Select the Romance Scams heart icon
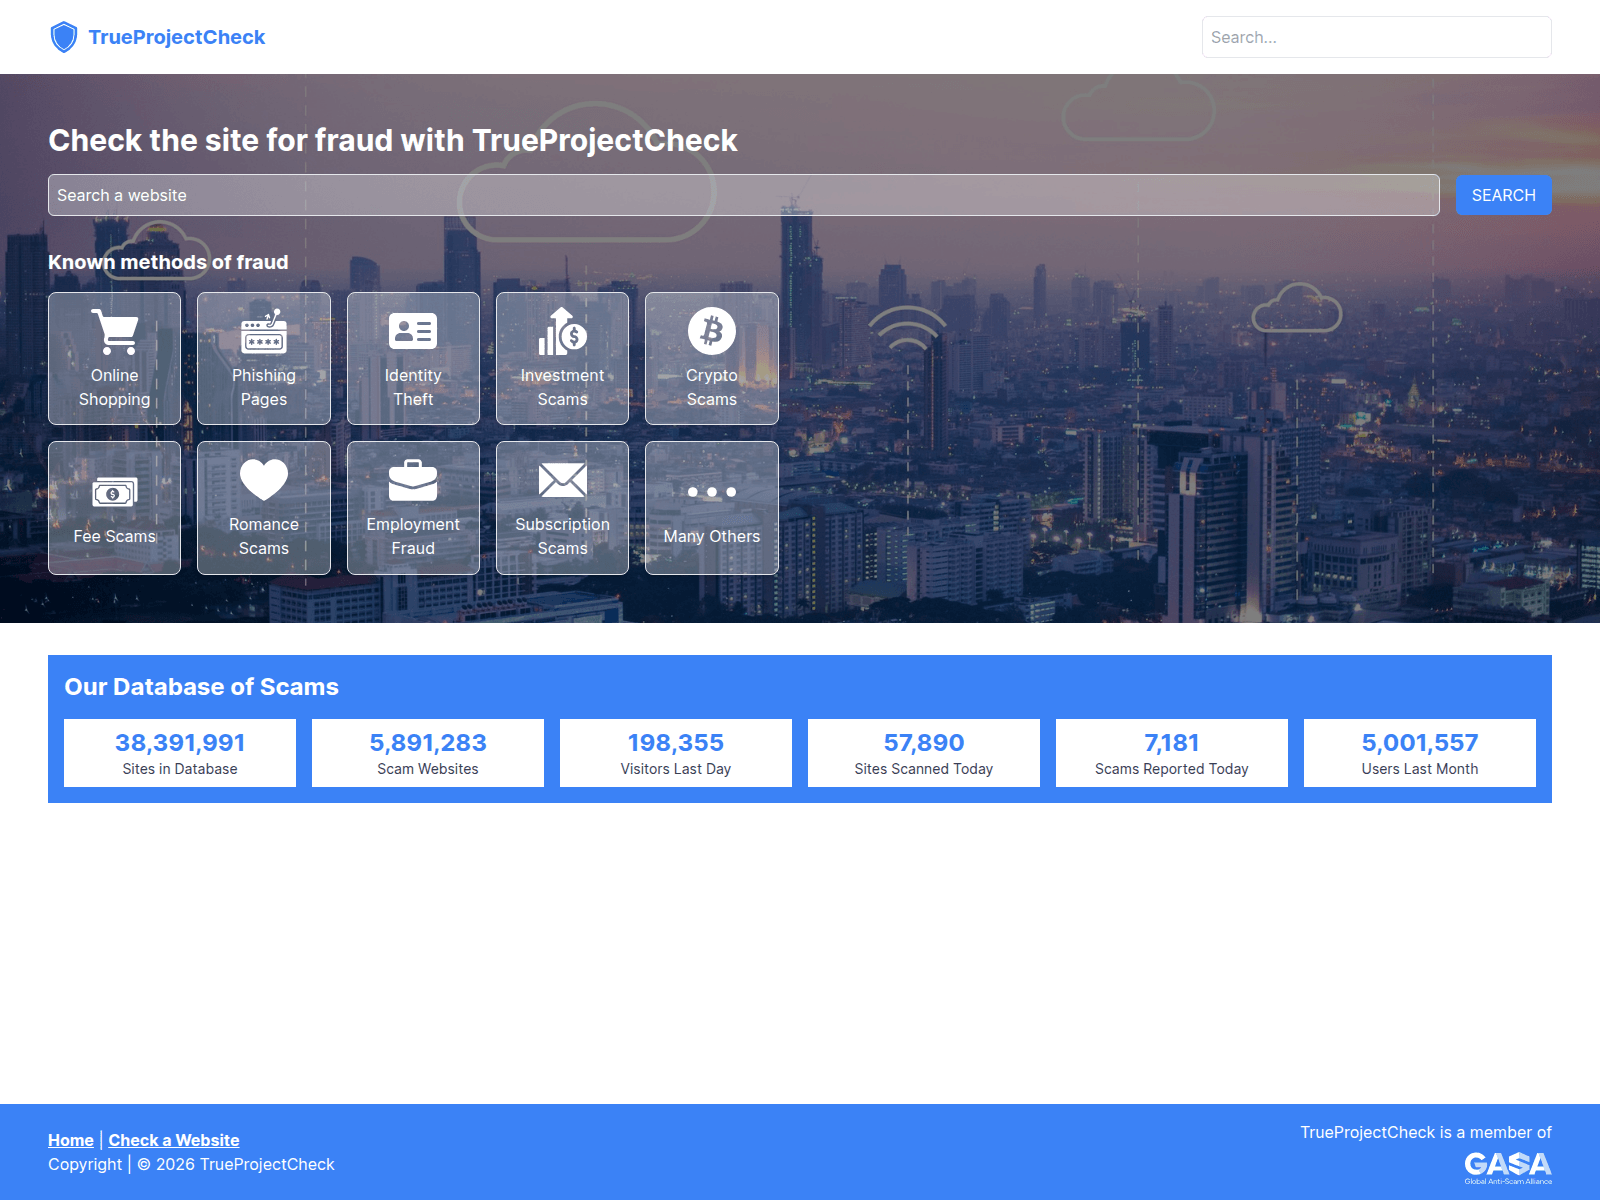 (x=264, y=480)
